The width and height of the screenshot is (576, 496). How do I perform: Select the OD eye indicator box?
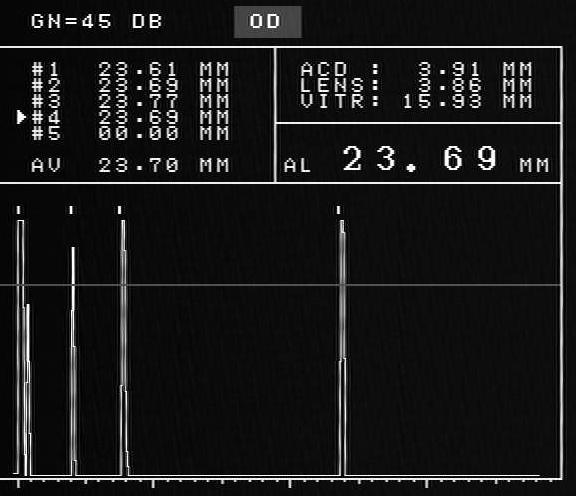pos(268,22)
